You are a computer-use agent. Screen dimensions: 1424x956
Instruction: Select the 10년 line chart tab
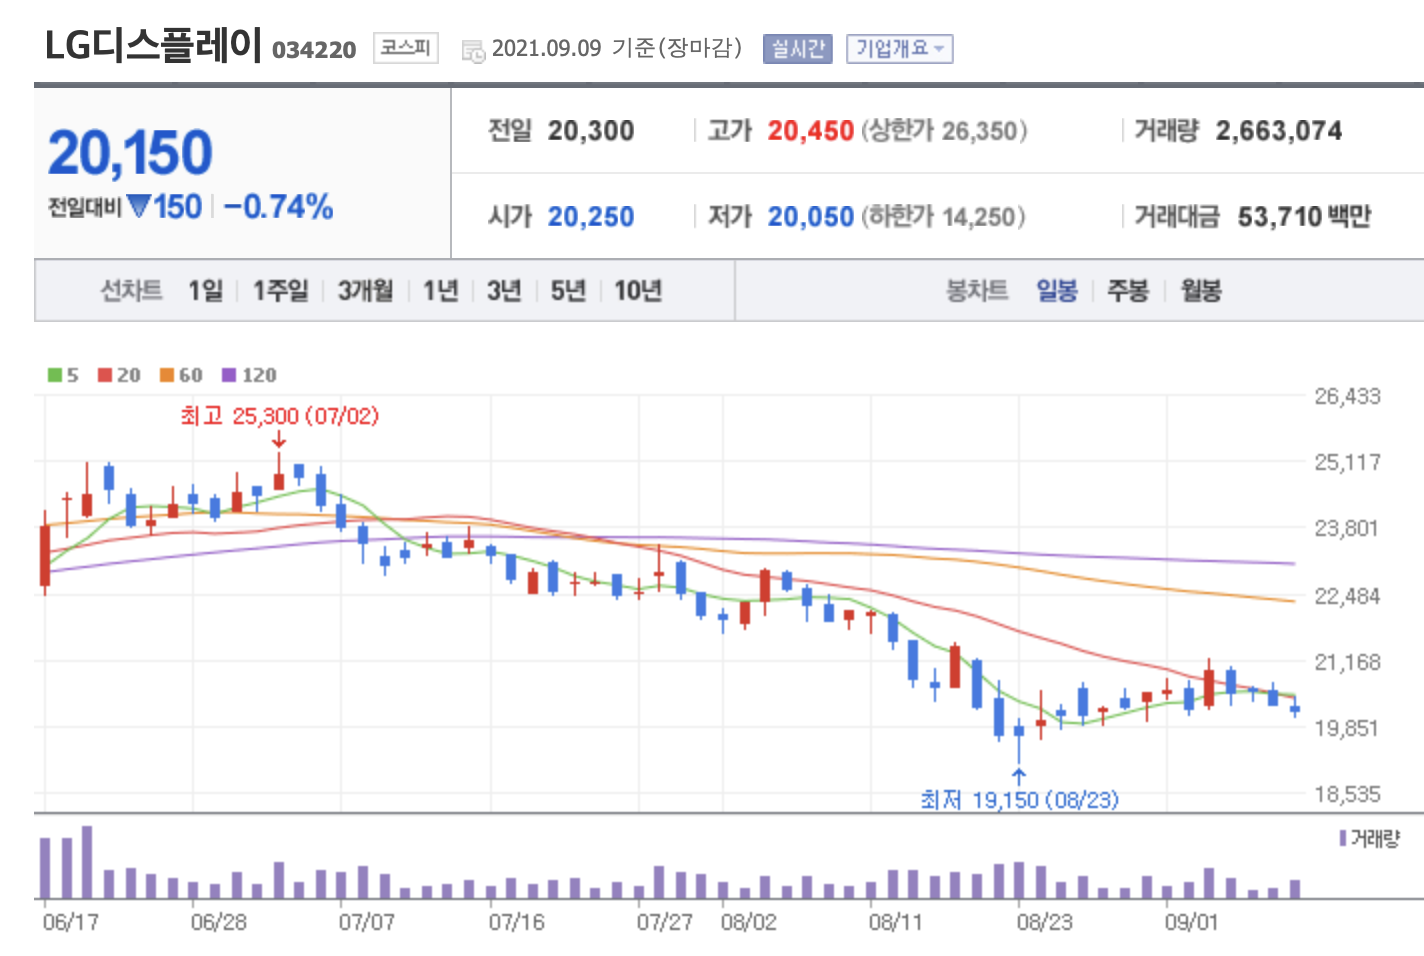[x=638, y=291]
